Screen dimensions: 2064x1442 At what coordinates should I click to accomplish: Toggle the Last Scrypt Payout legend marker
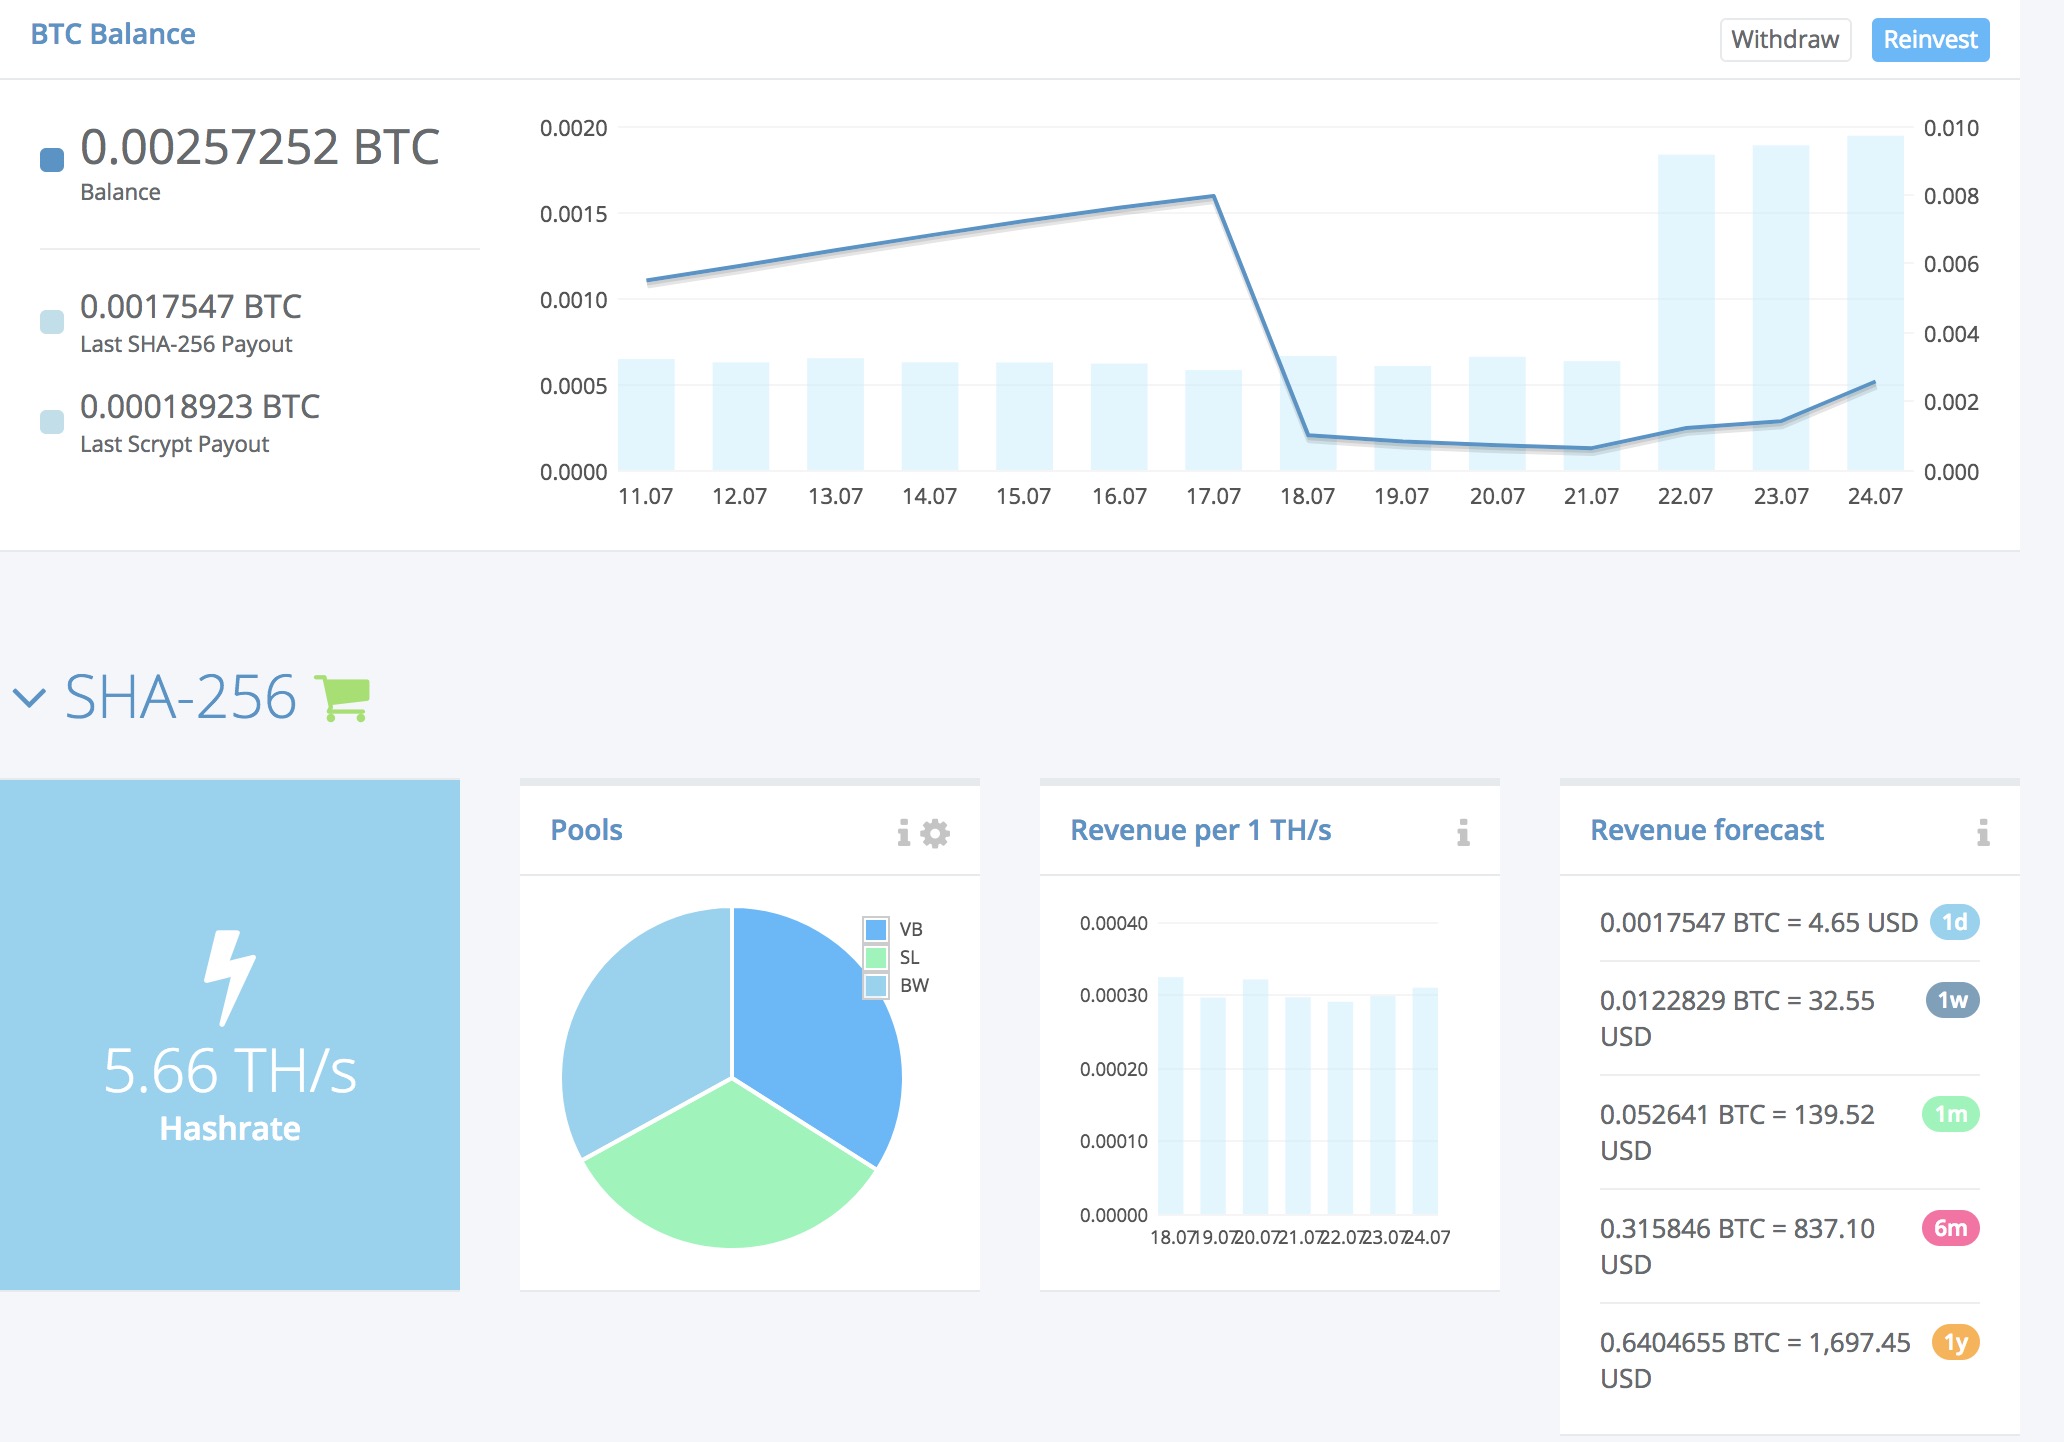(x=52, y=421)
